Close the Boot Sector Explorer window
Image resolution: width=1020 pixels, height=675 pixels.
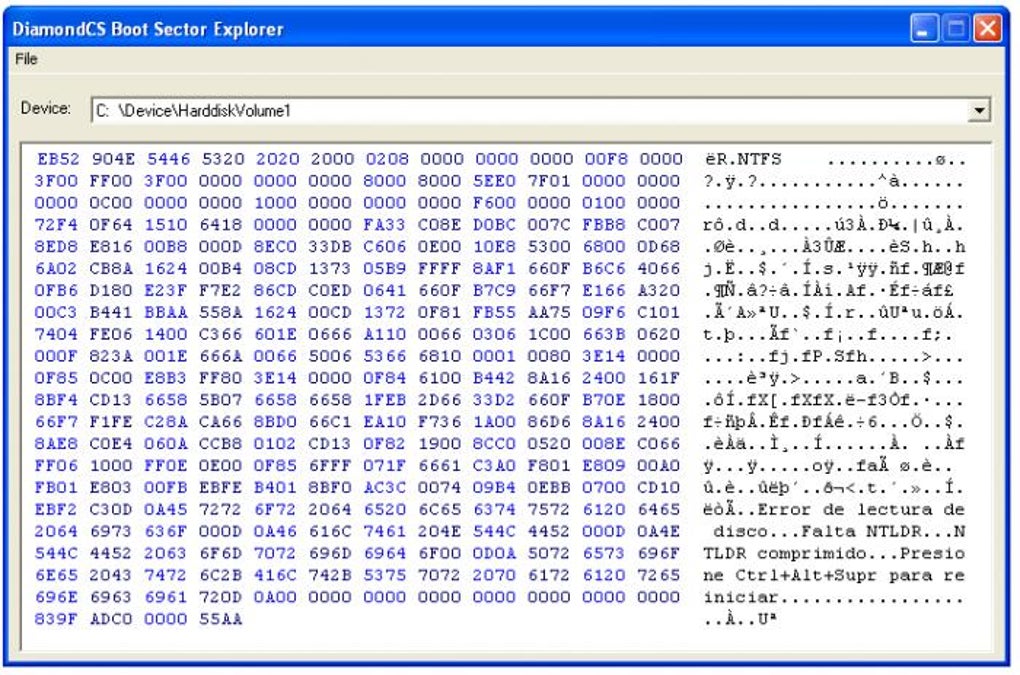[987, 29]
